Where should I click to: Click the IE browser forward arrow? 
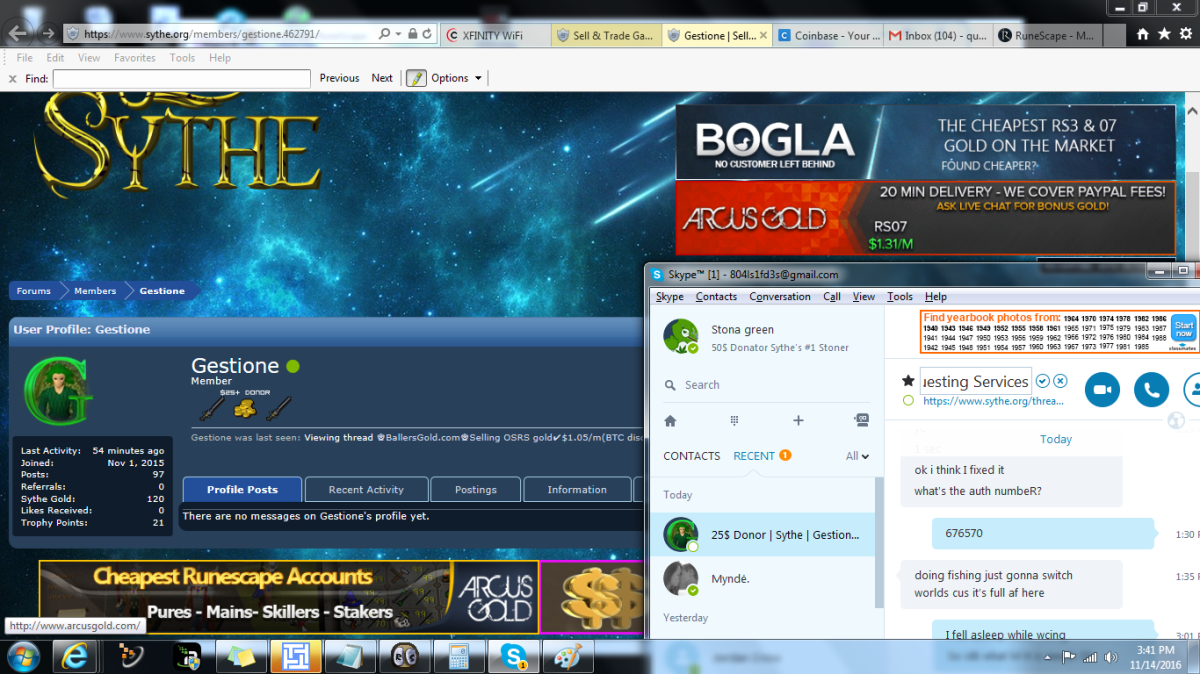pos(47,33)
